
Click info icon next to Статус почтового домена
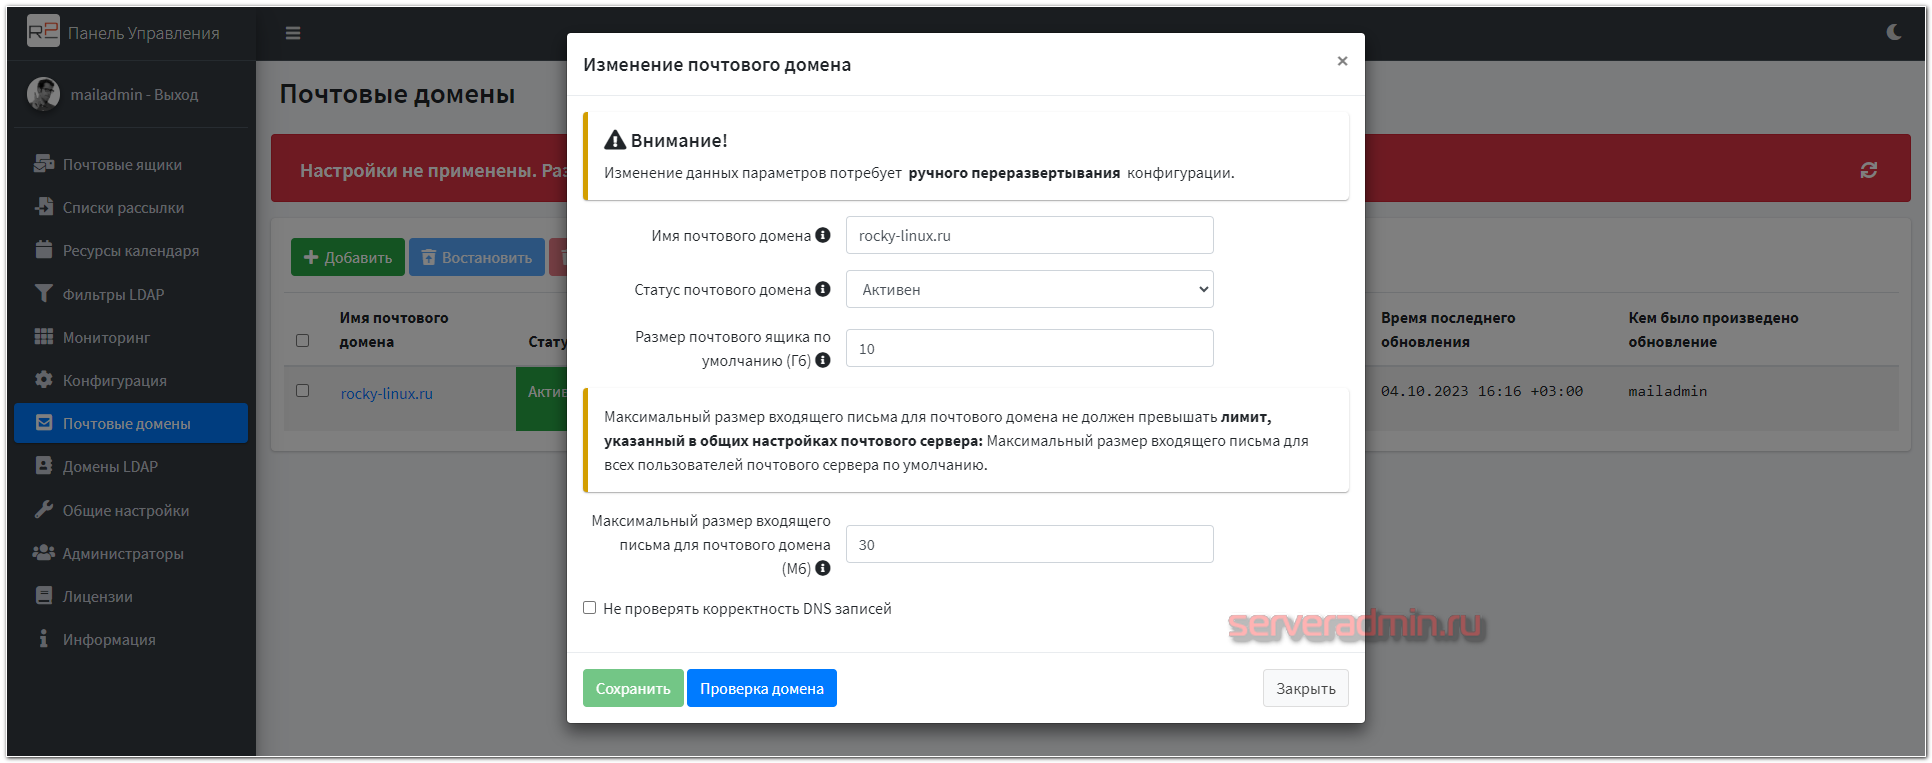pyautogui.click(x=823, y=289)
